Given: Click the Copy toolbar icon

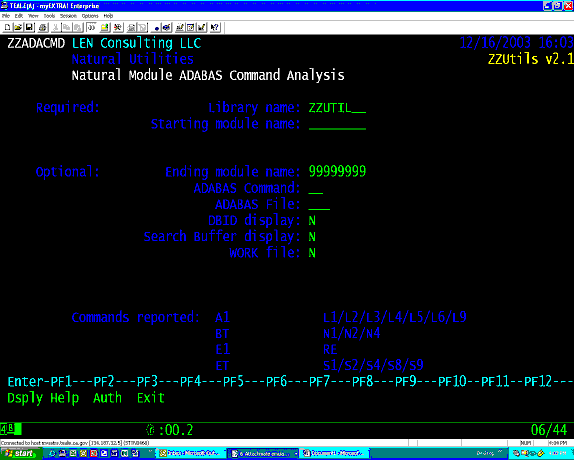Looking at the screenshot, I should (x=66, y=27).
